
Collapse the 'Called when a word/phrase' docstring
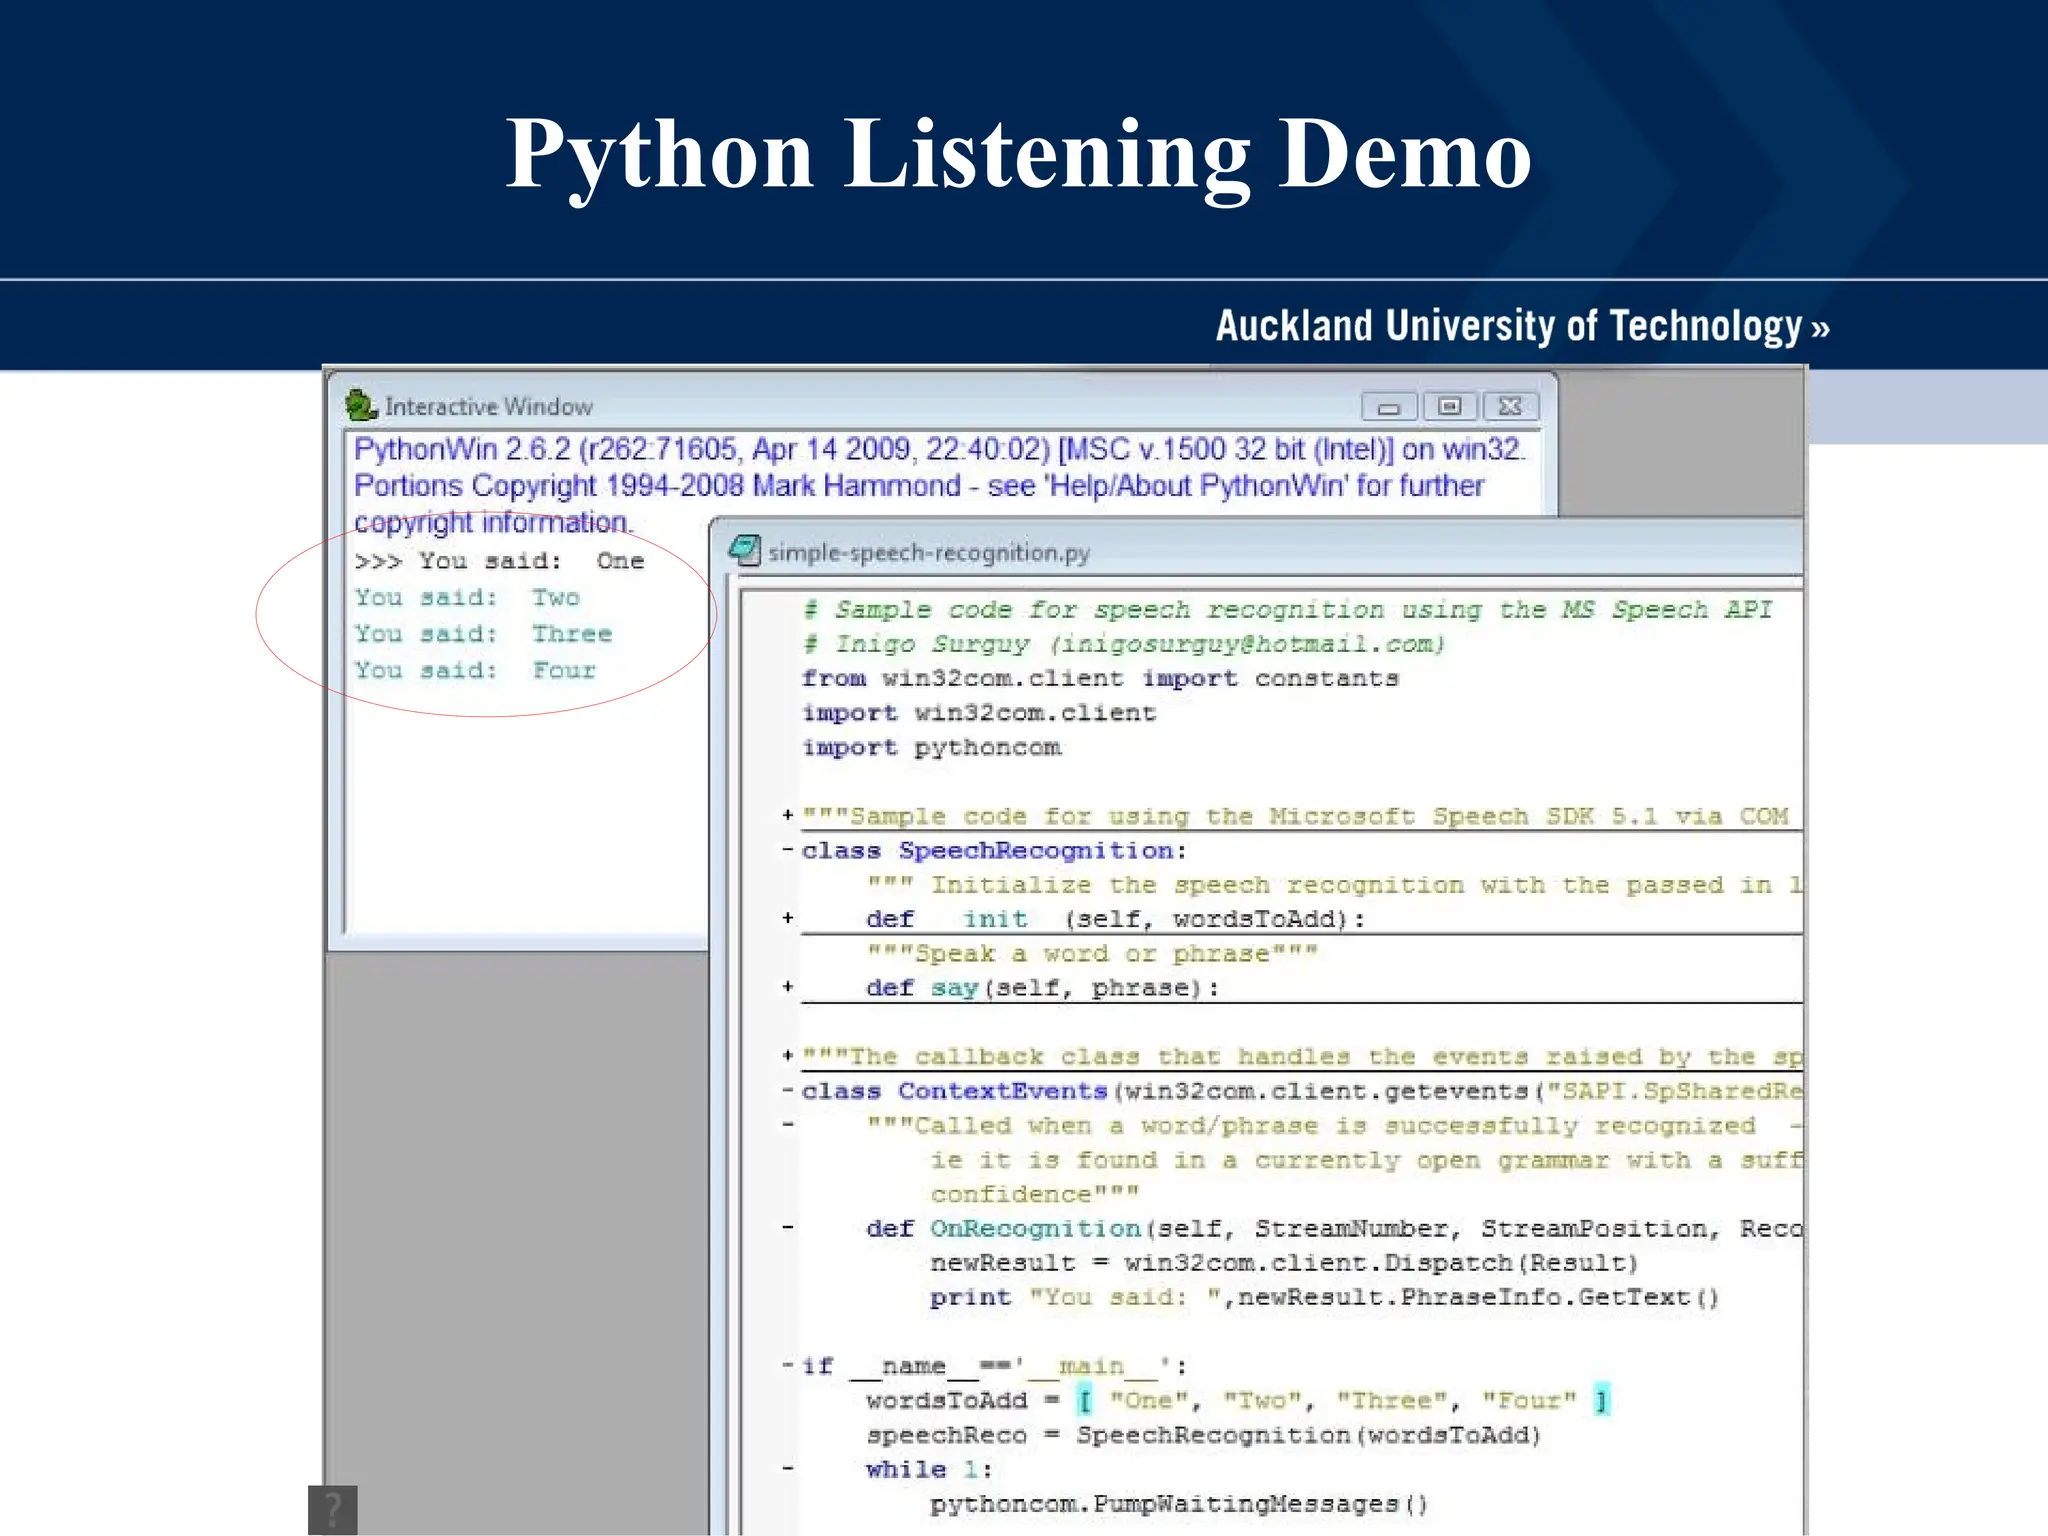788,1125
